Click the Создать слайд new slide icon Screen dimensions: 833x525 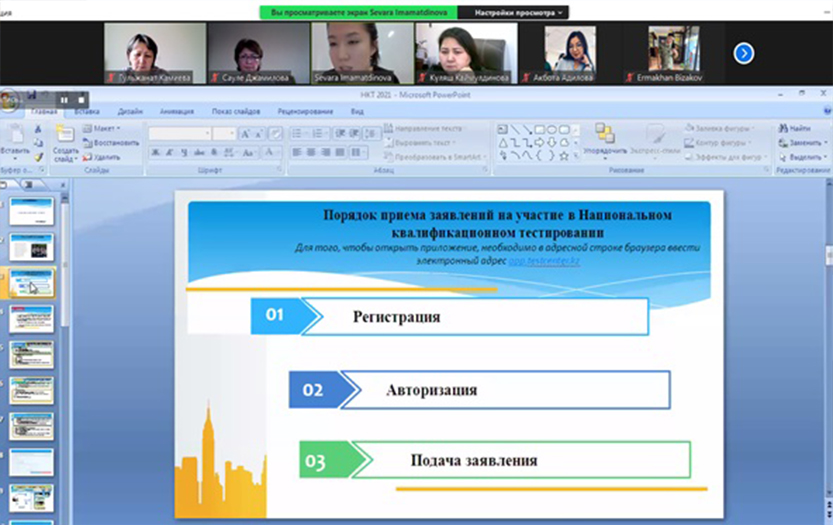(64, 134)
